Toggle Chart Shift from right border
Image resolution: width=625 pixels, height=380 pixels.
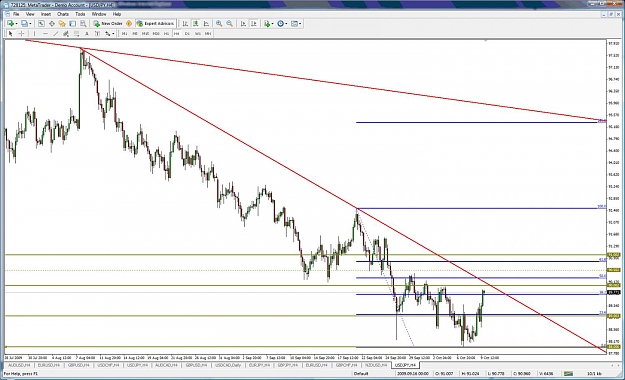pos(254,24)
